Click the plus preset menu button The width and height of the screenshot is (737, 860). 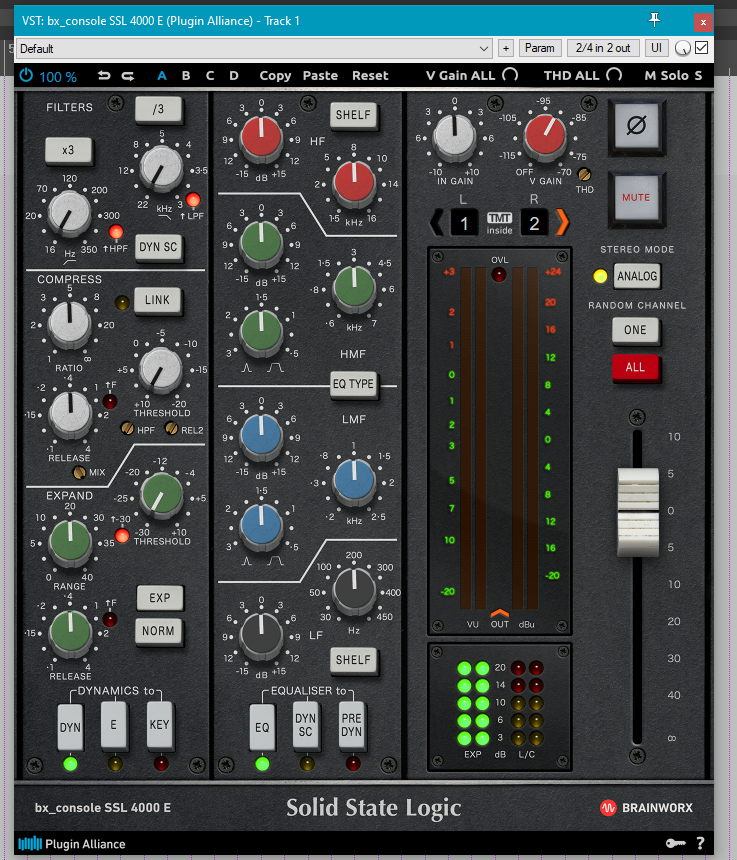506,48
